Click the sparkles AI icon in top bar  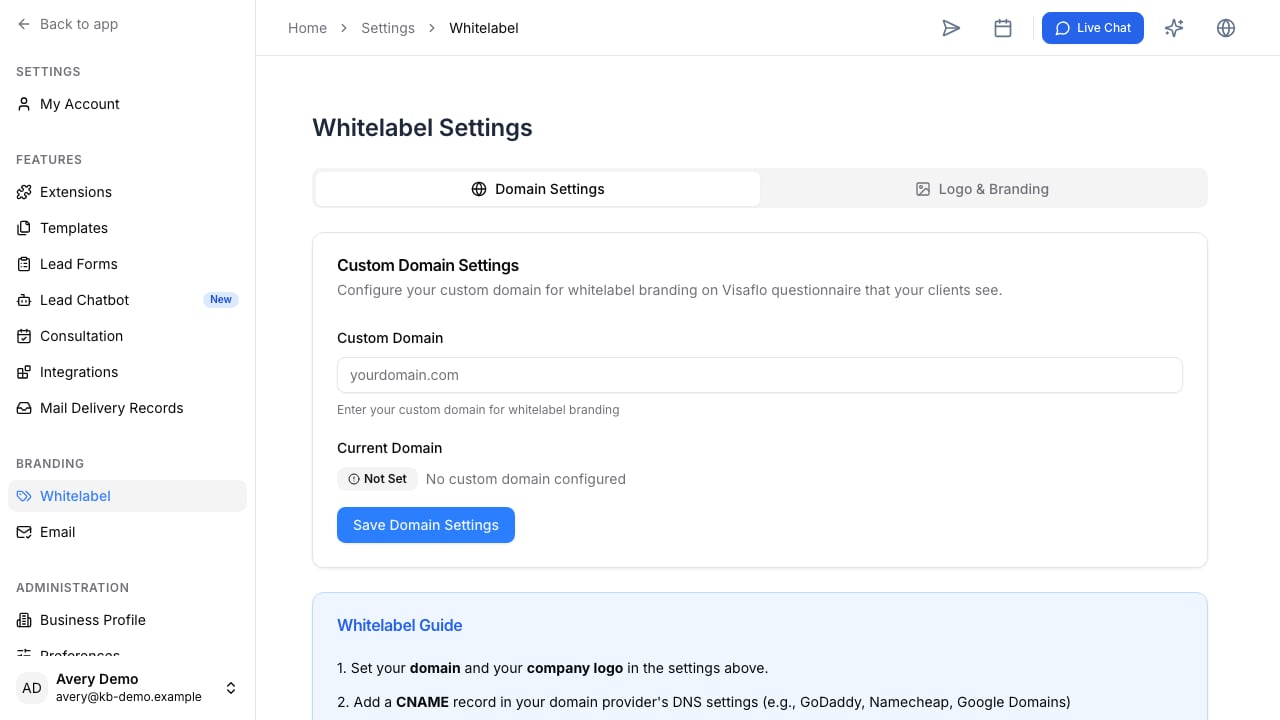(1174, 28)
